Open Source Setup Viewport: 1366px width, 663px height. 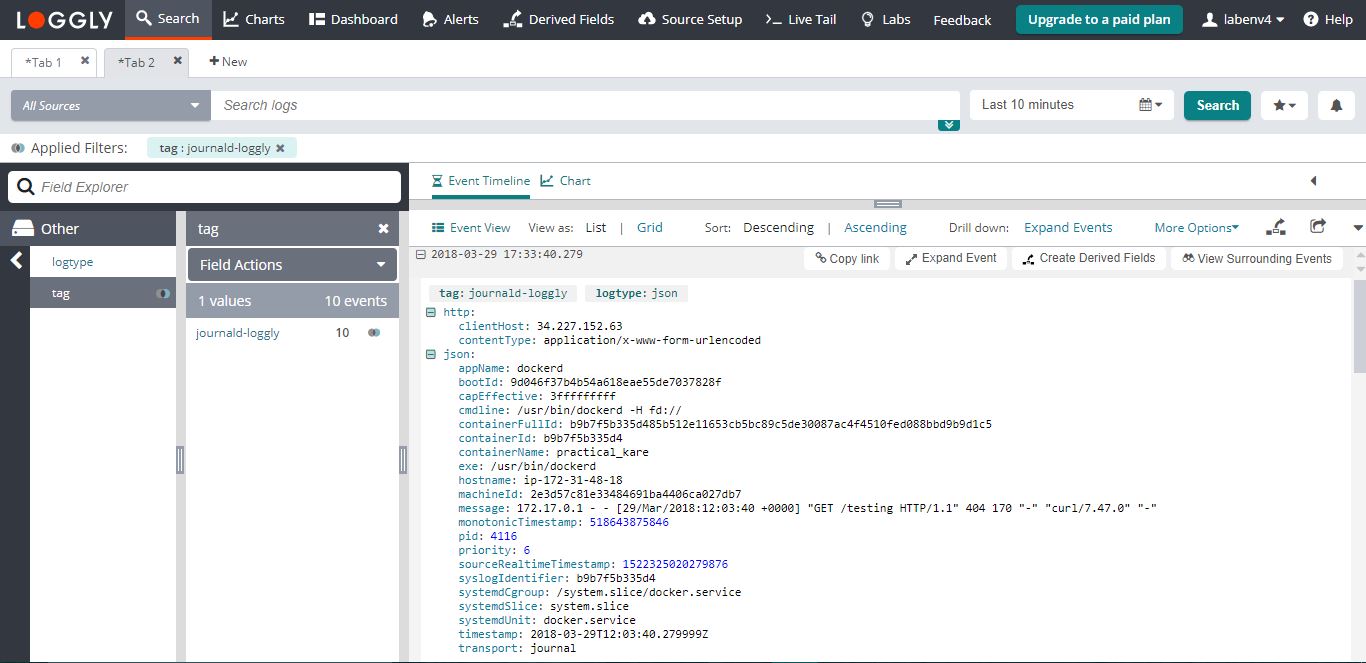tap(690, 18)
